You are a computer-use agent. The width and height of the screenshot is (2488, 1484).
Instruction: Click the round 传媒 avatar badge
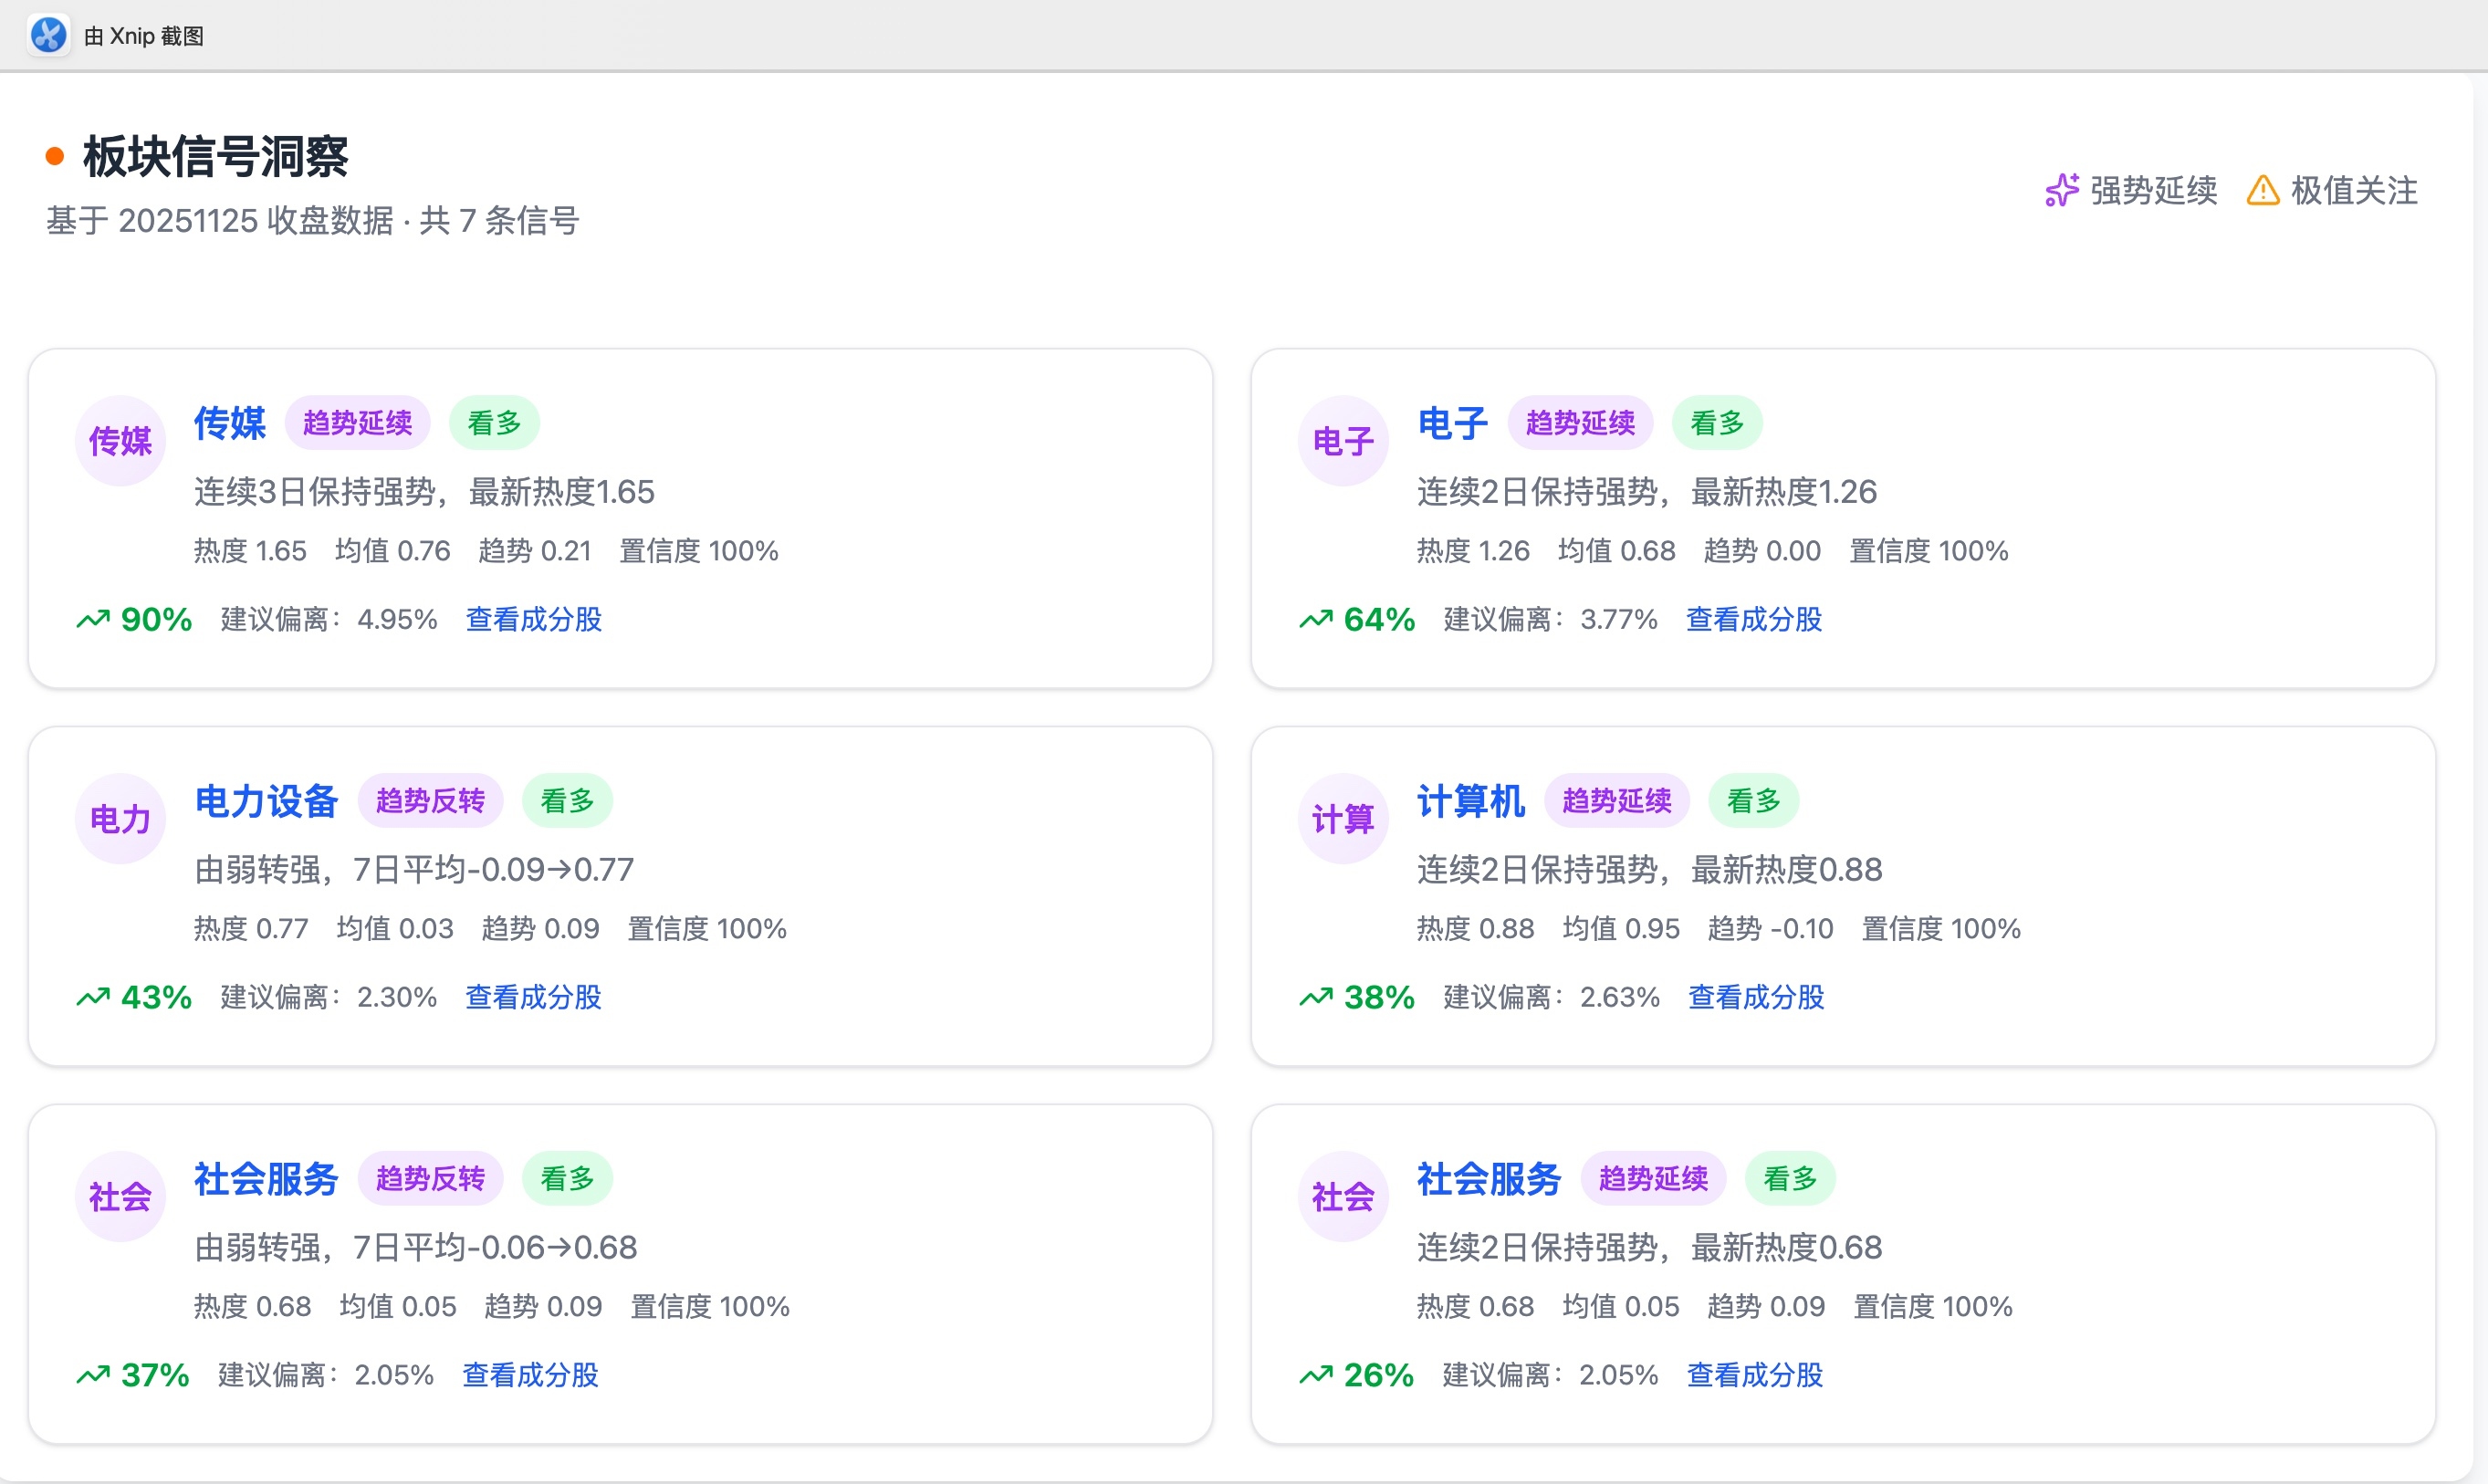click(x=120, y=441)
